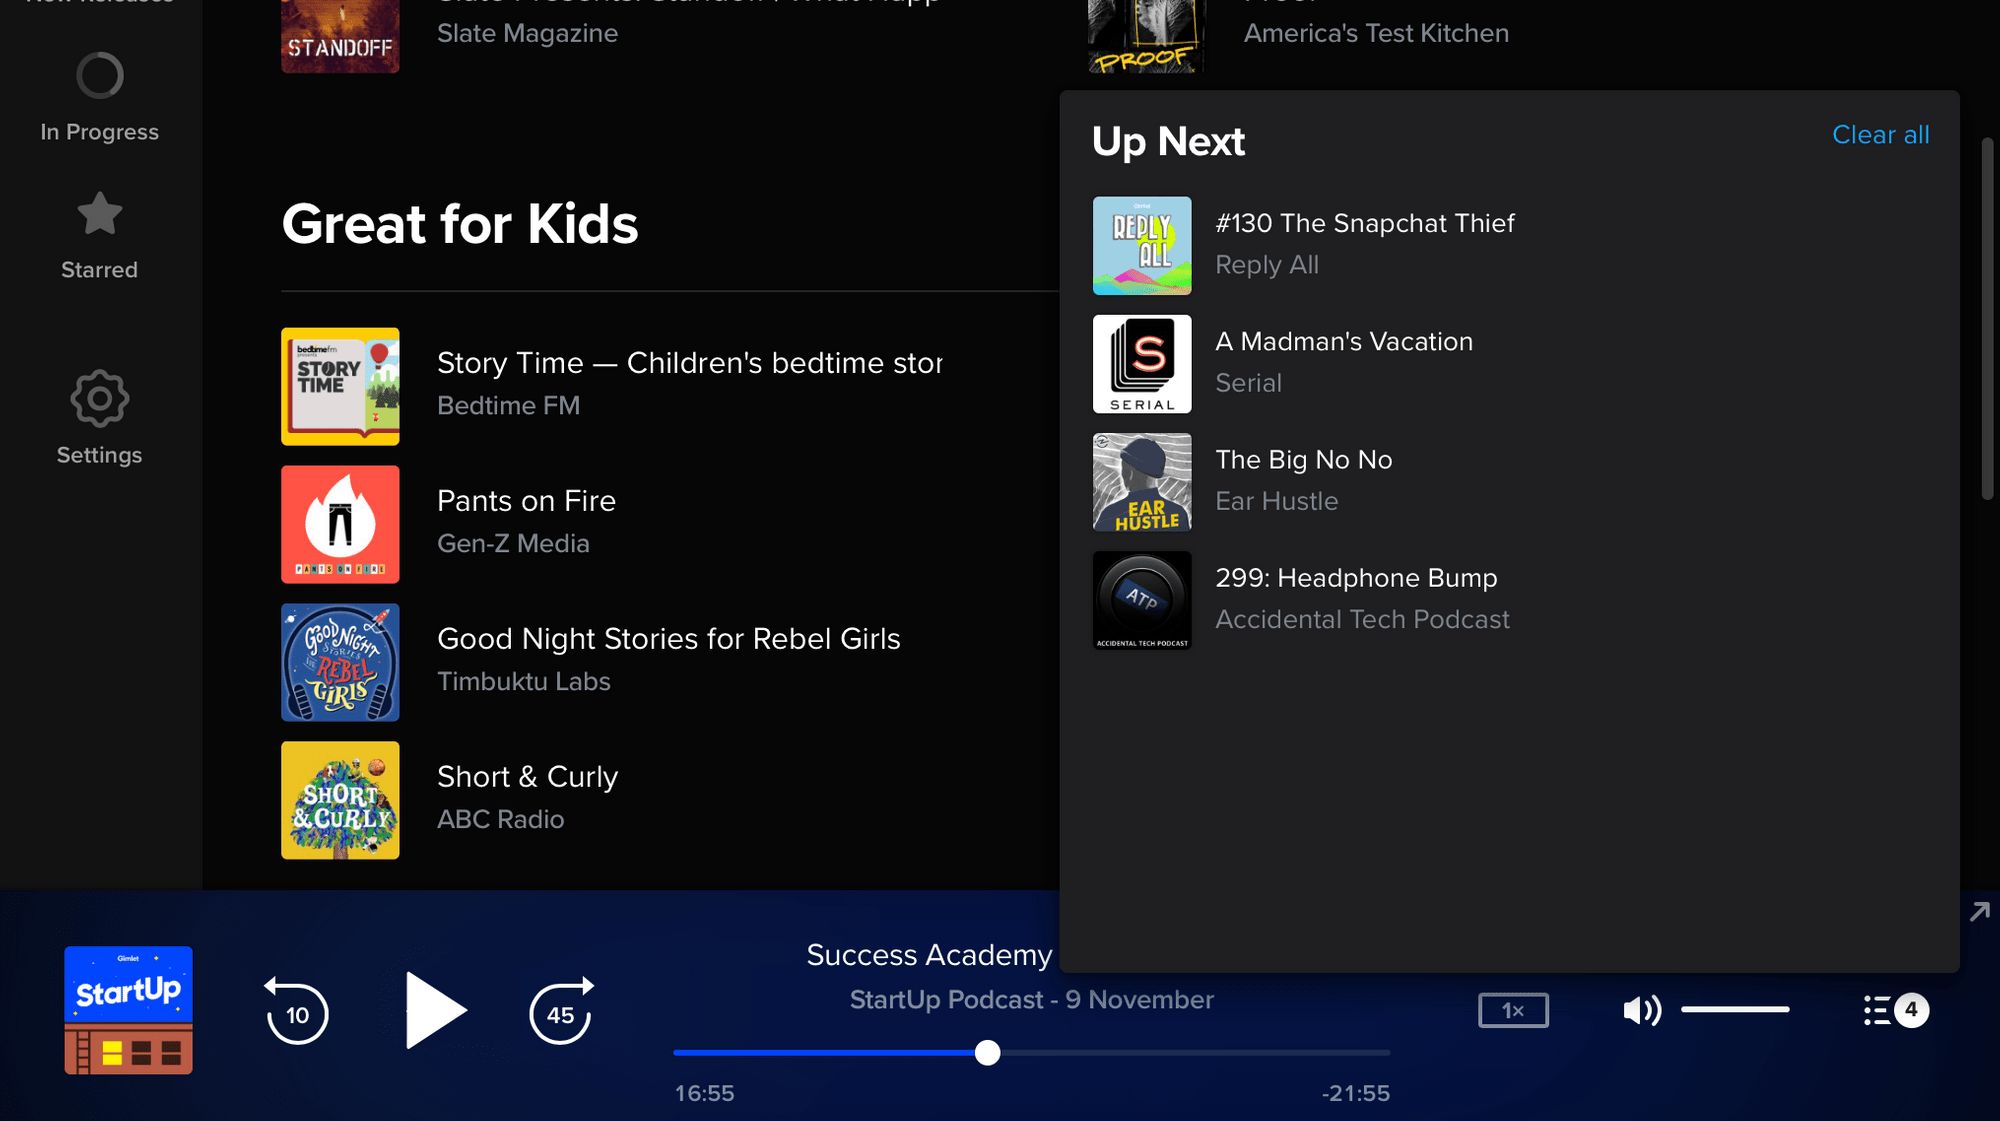The height and width of the screenshot is (1121, 2000).
Task: Select A Madman's Vacation episode
Action: click(1344, 341)
